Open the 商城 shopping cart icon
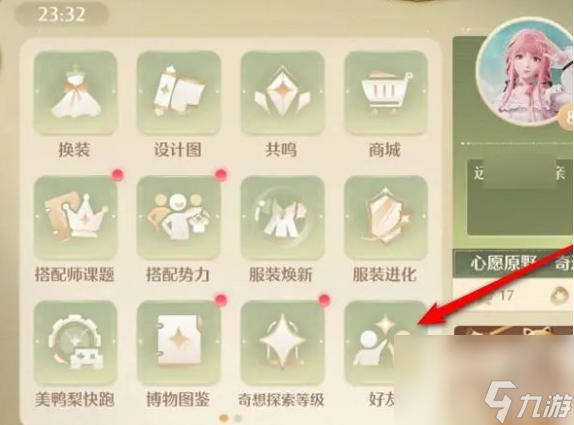 coord(386,93)
